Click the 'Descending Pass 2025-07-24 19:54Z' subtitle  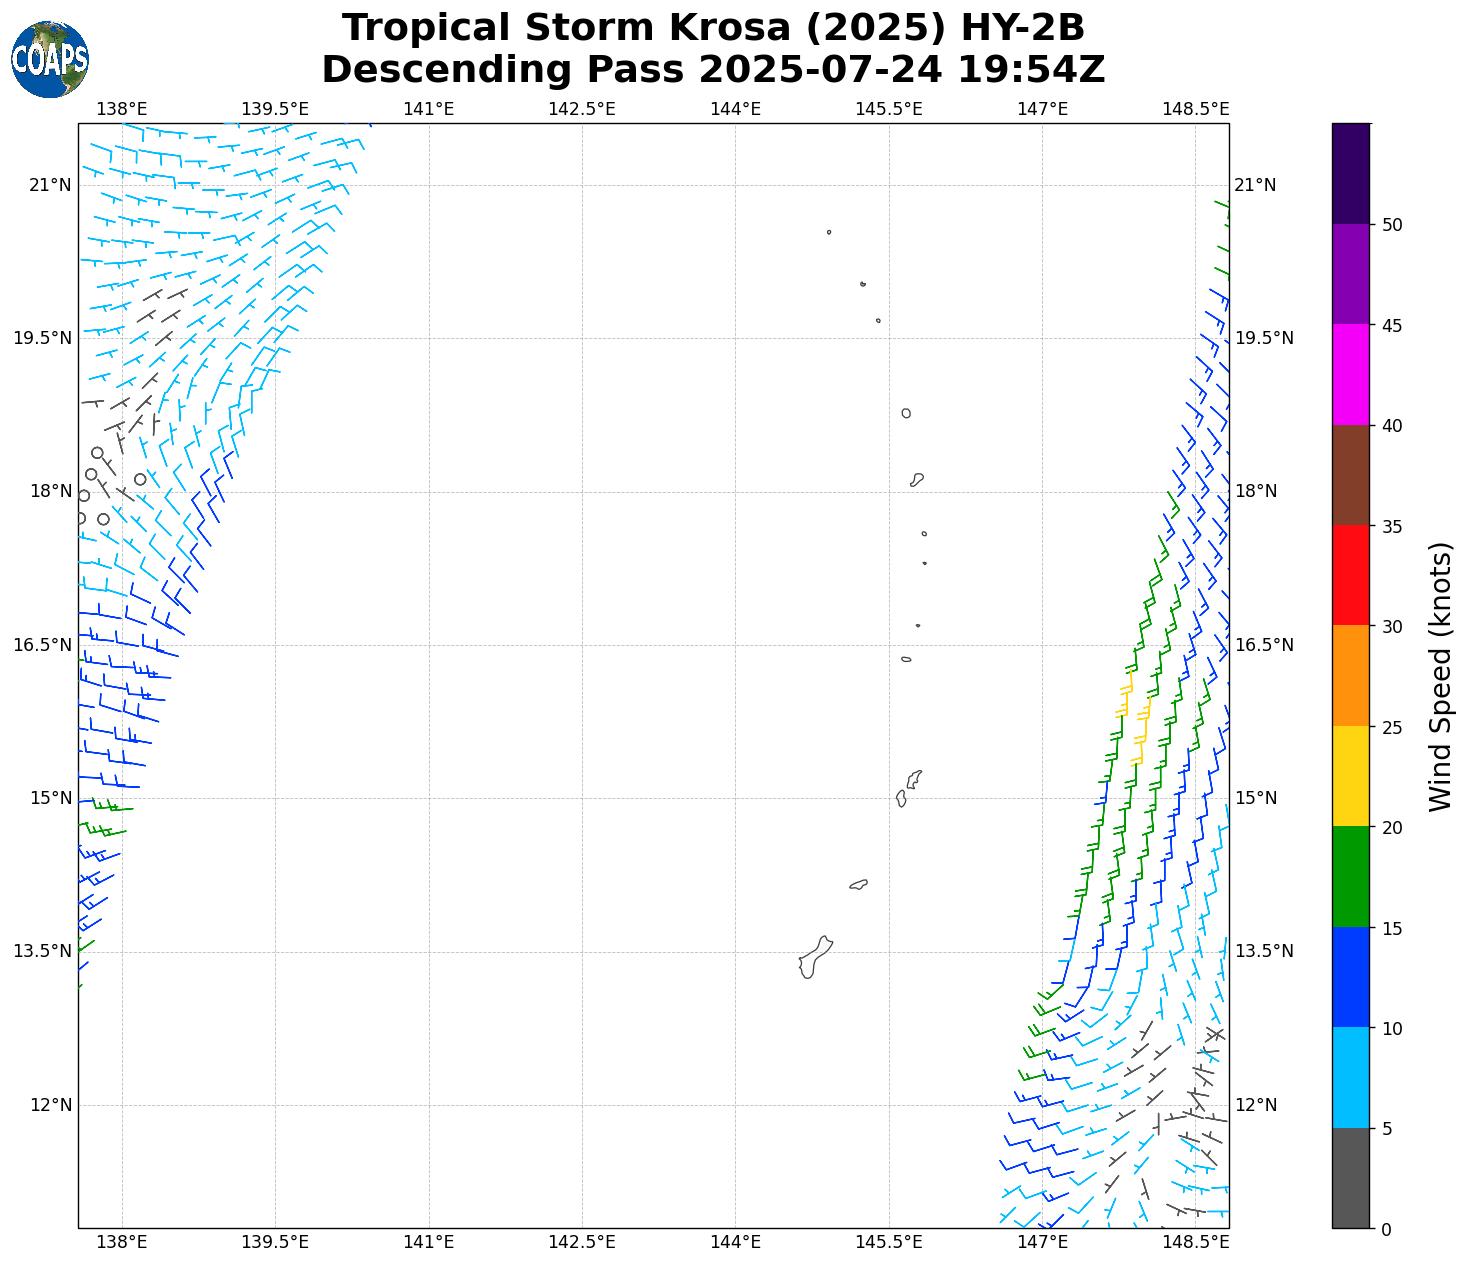click(x=713, y=70)
